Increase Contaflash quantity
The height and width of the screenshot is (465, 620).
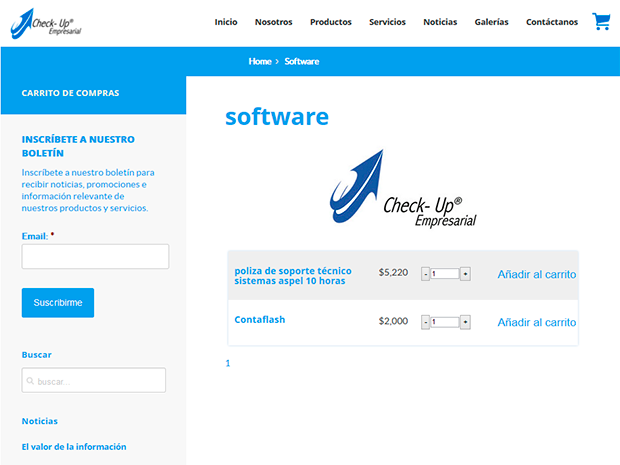click(x=465, y=322)
